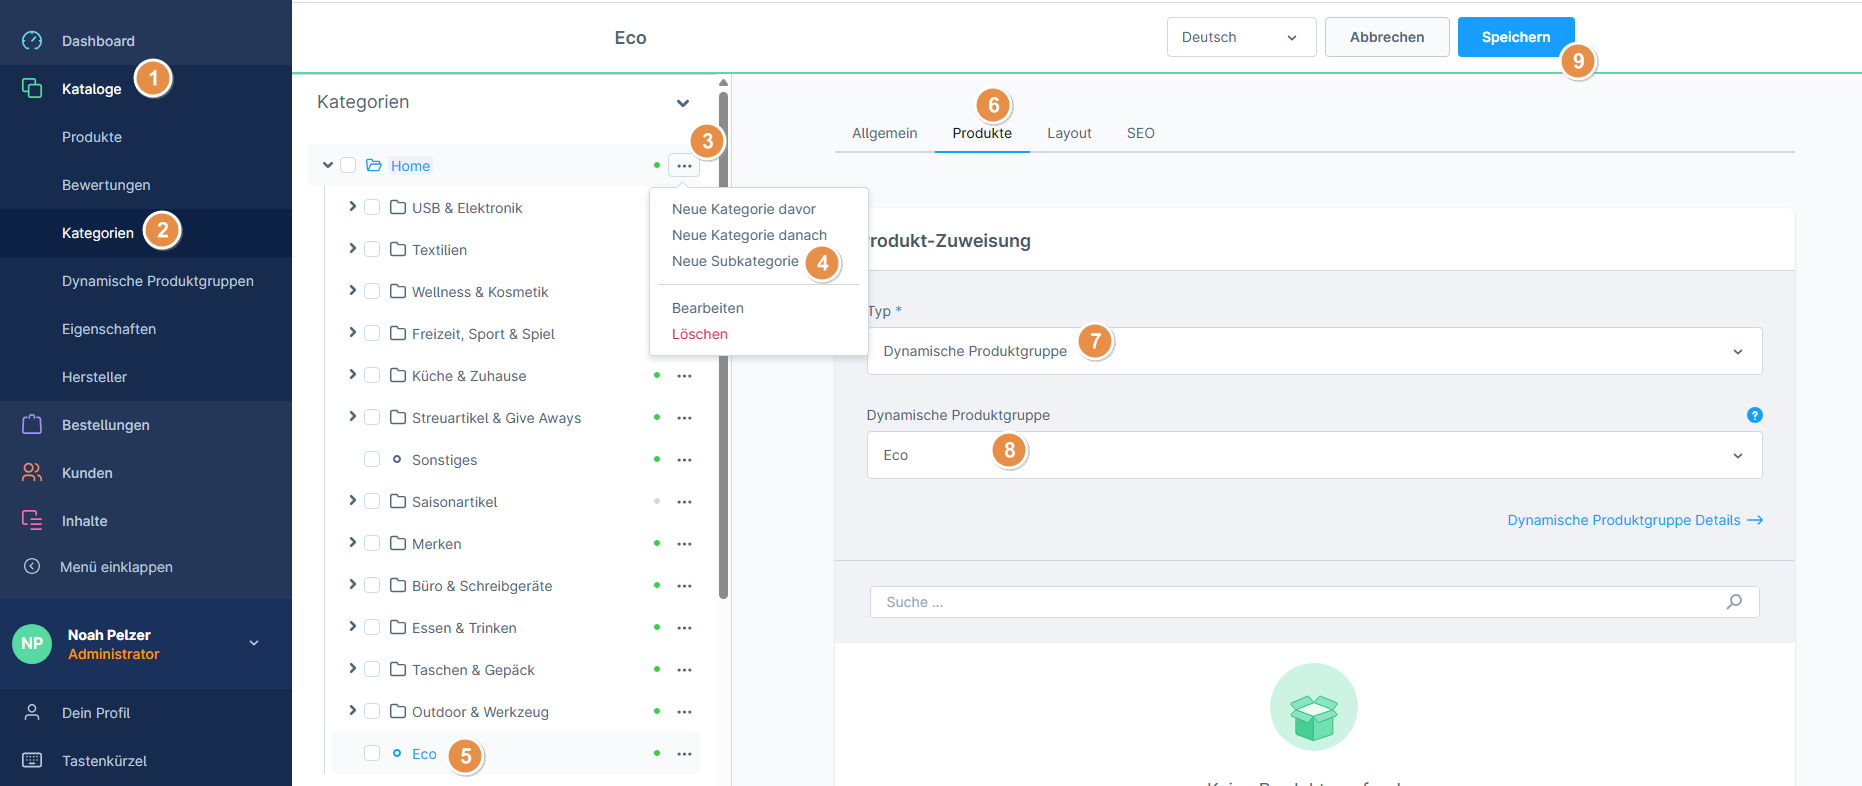This screenshot has width=1862, height=786.
Task: Open the Deutsch language dropdown
Action: [1240, 37]
